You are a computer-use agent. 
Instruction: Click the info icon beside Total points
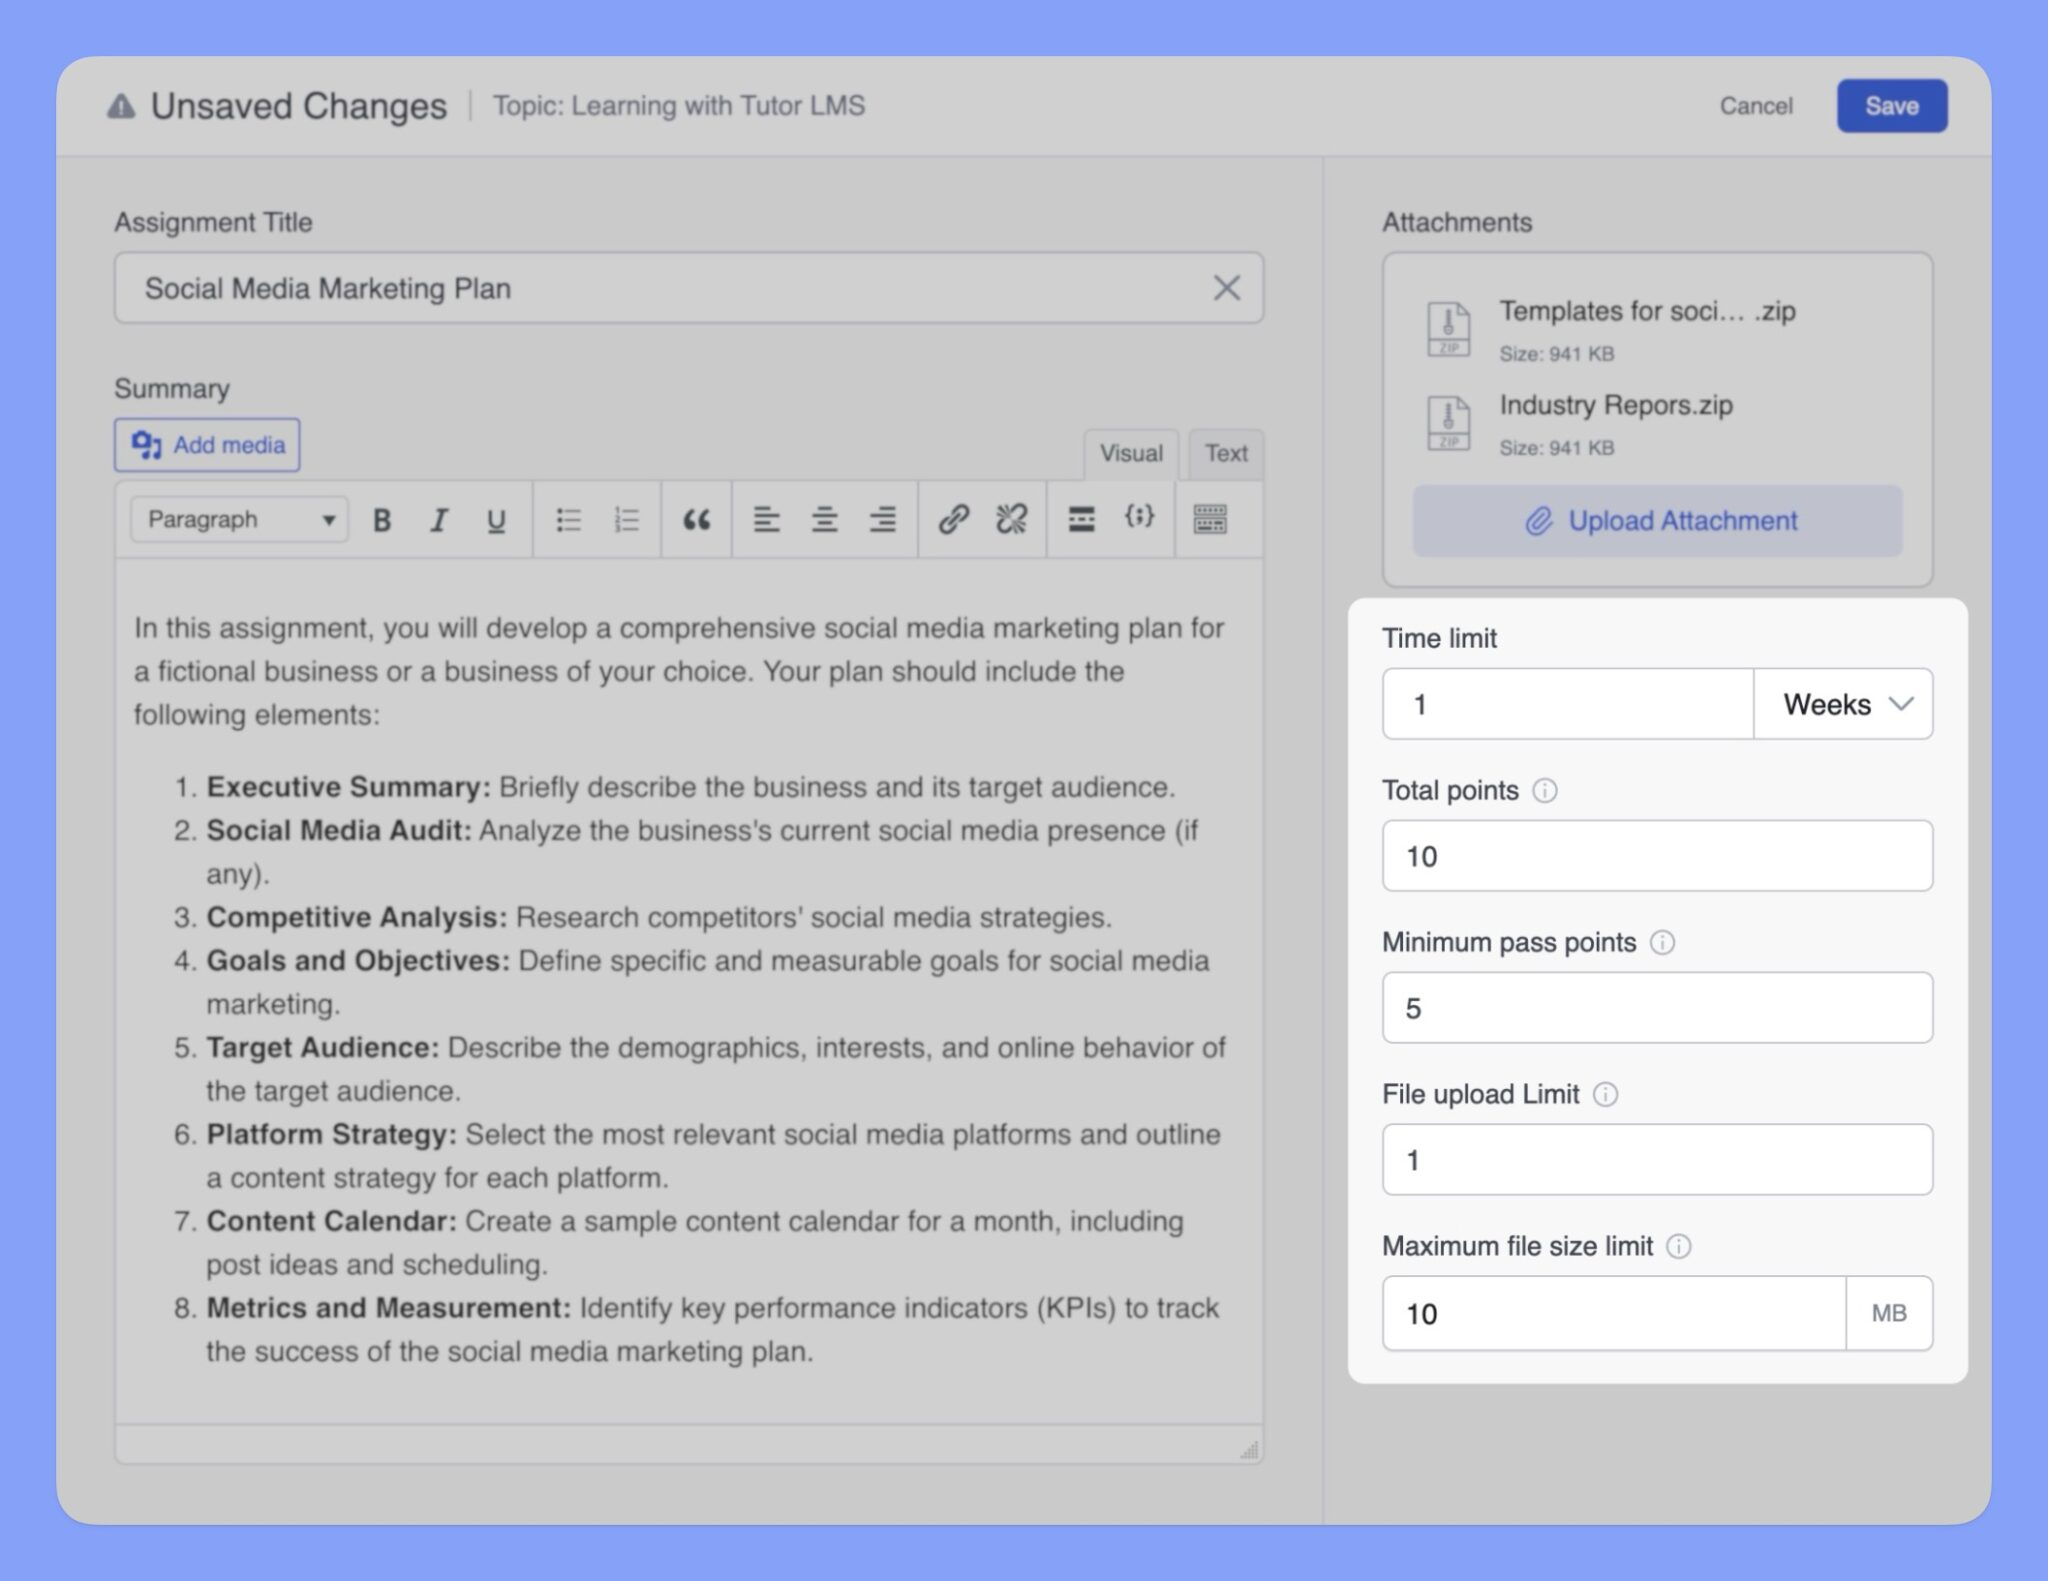coord(1545,791)
